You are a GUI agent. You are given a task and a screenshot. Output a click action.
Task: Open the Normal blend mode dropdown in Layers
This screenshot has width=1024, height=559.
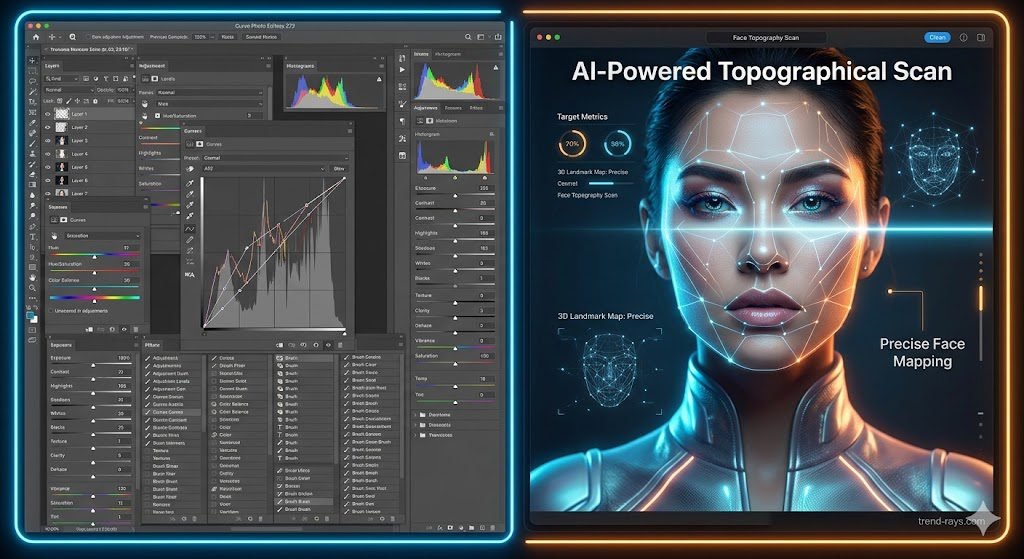pos(69,89)
